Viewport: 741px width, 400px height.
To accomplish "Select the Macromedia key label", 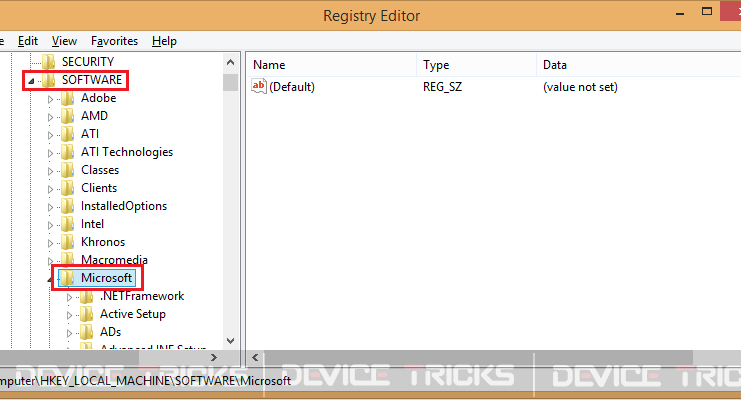I will [114, 260].
